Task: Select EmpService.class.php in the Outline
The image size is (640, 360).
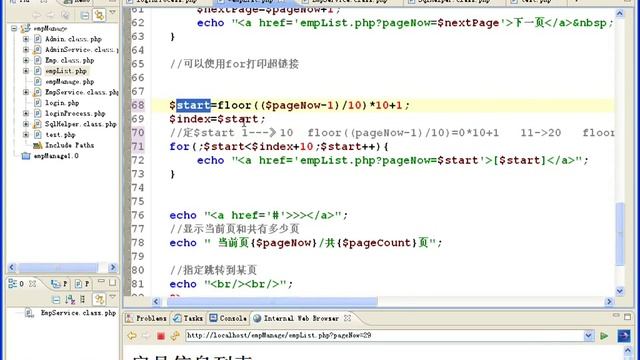Action: point(78,313)
